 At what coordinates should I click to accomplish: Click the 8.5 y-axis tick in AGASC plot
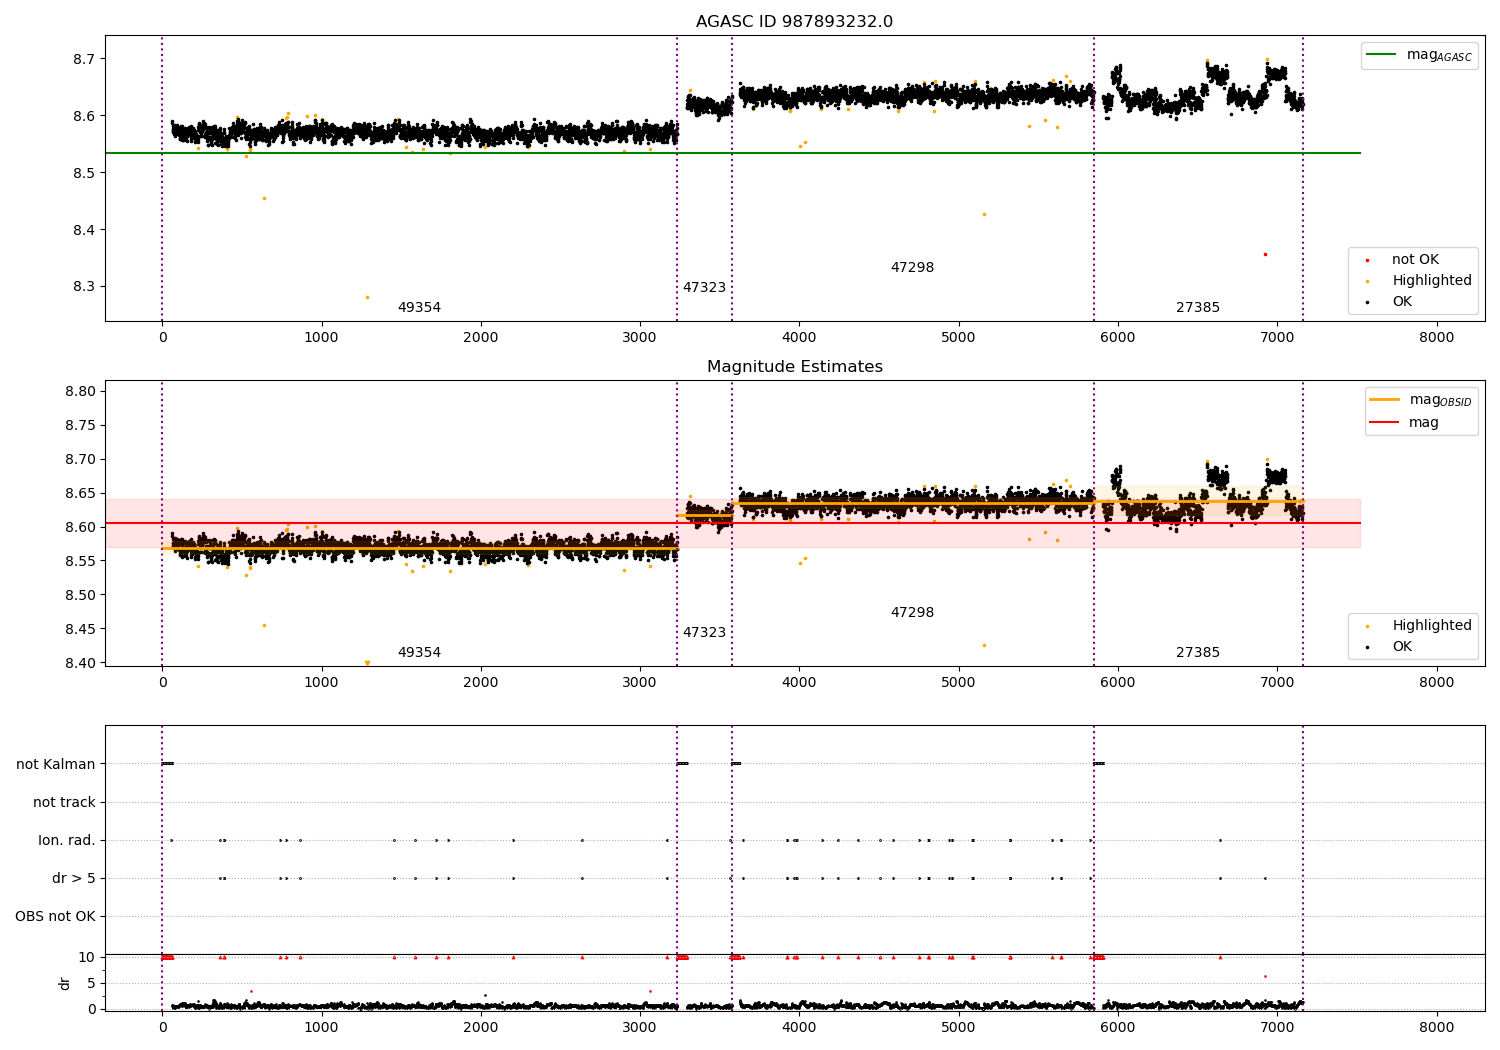tap(84, 174)
